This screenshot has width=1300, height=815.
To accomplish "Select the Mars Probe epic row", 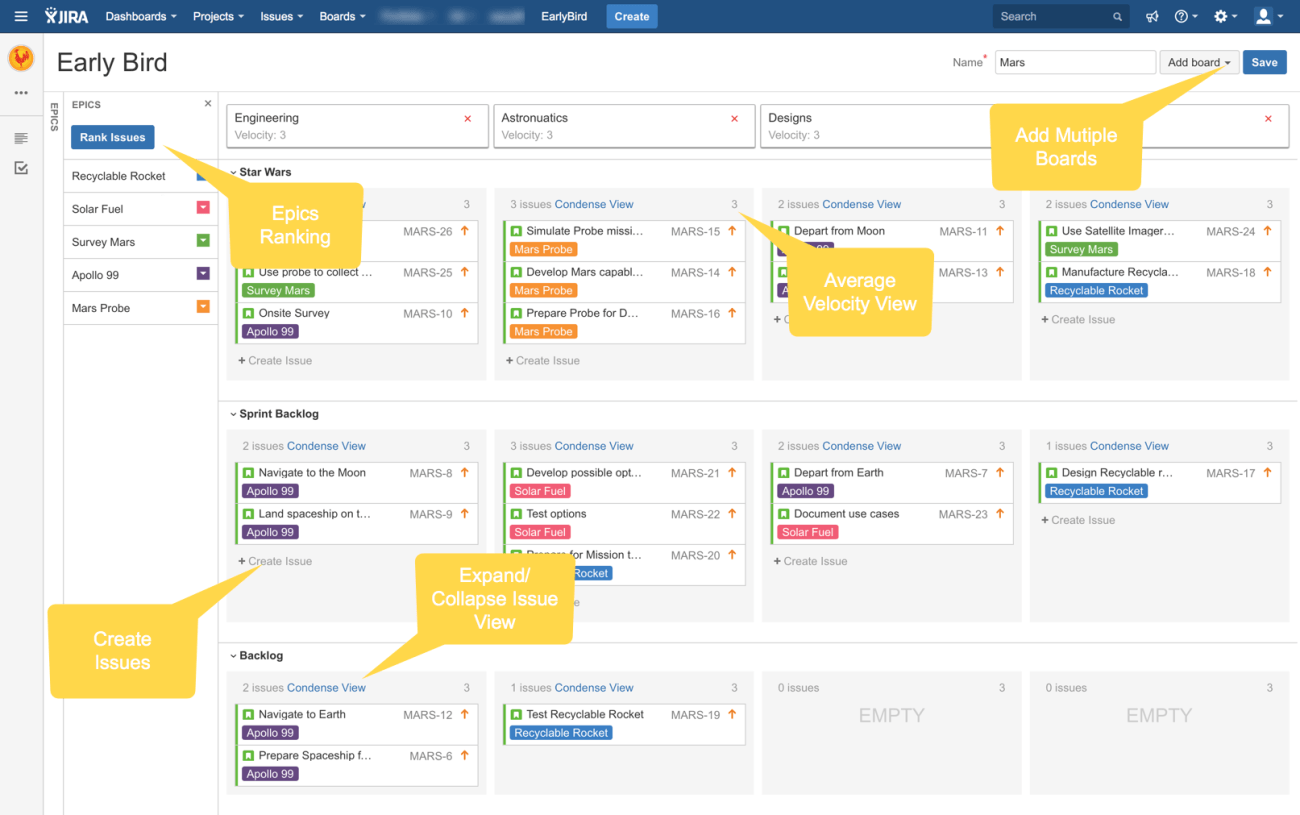I will click(141, 308).
